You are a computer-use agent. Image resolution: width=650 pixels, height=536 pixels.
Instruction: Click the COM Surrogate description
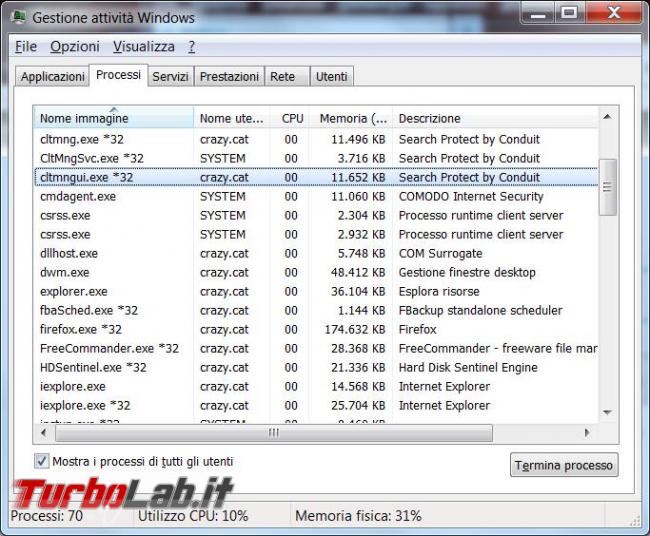441,254
